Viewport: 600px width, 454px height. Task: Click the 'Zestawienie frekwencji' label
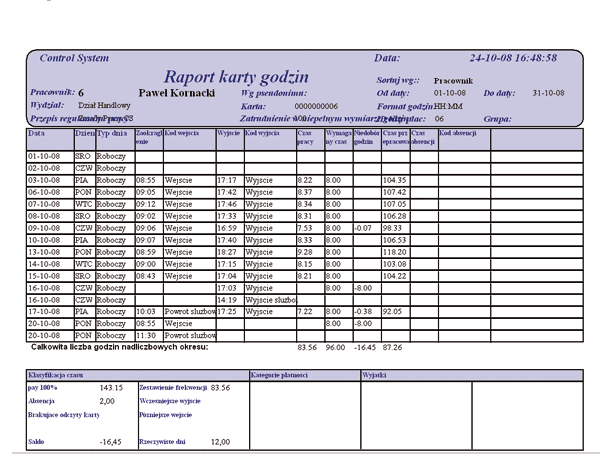tap(173, 388)
